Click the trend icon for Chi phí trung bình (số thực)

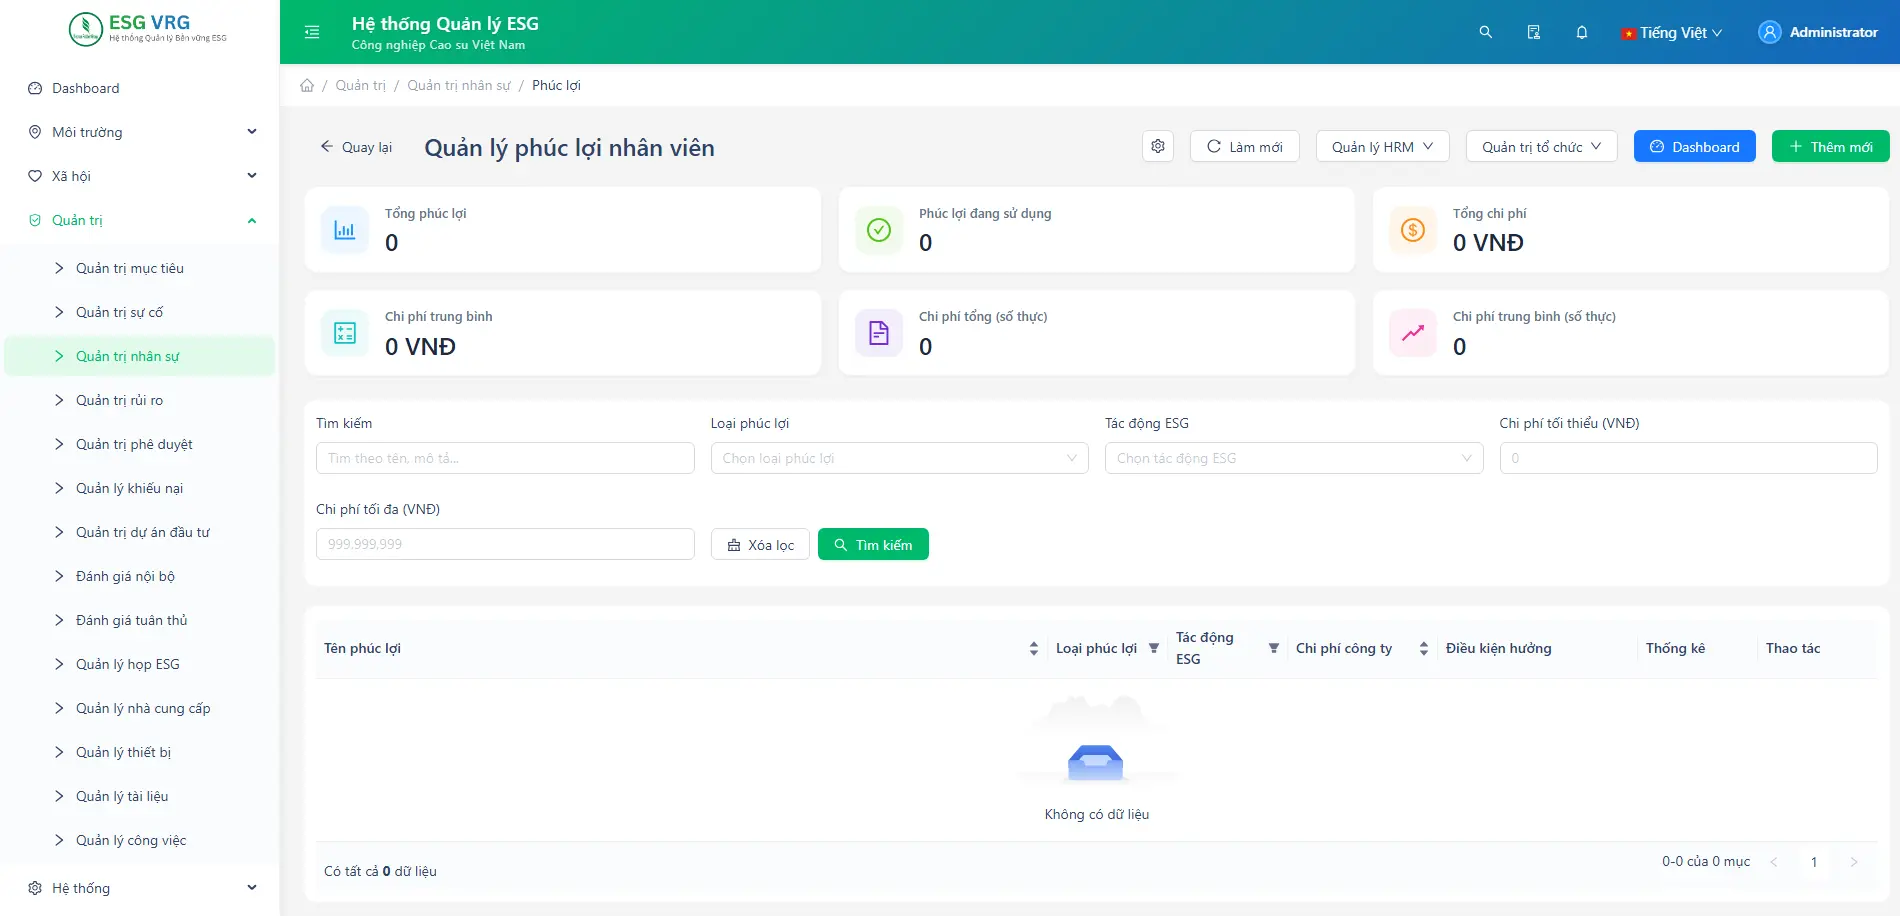[x=1413, y=333]
